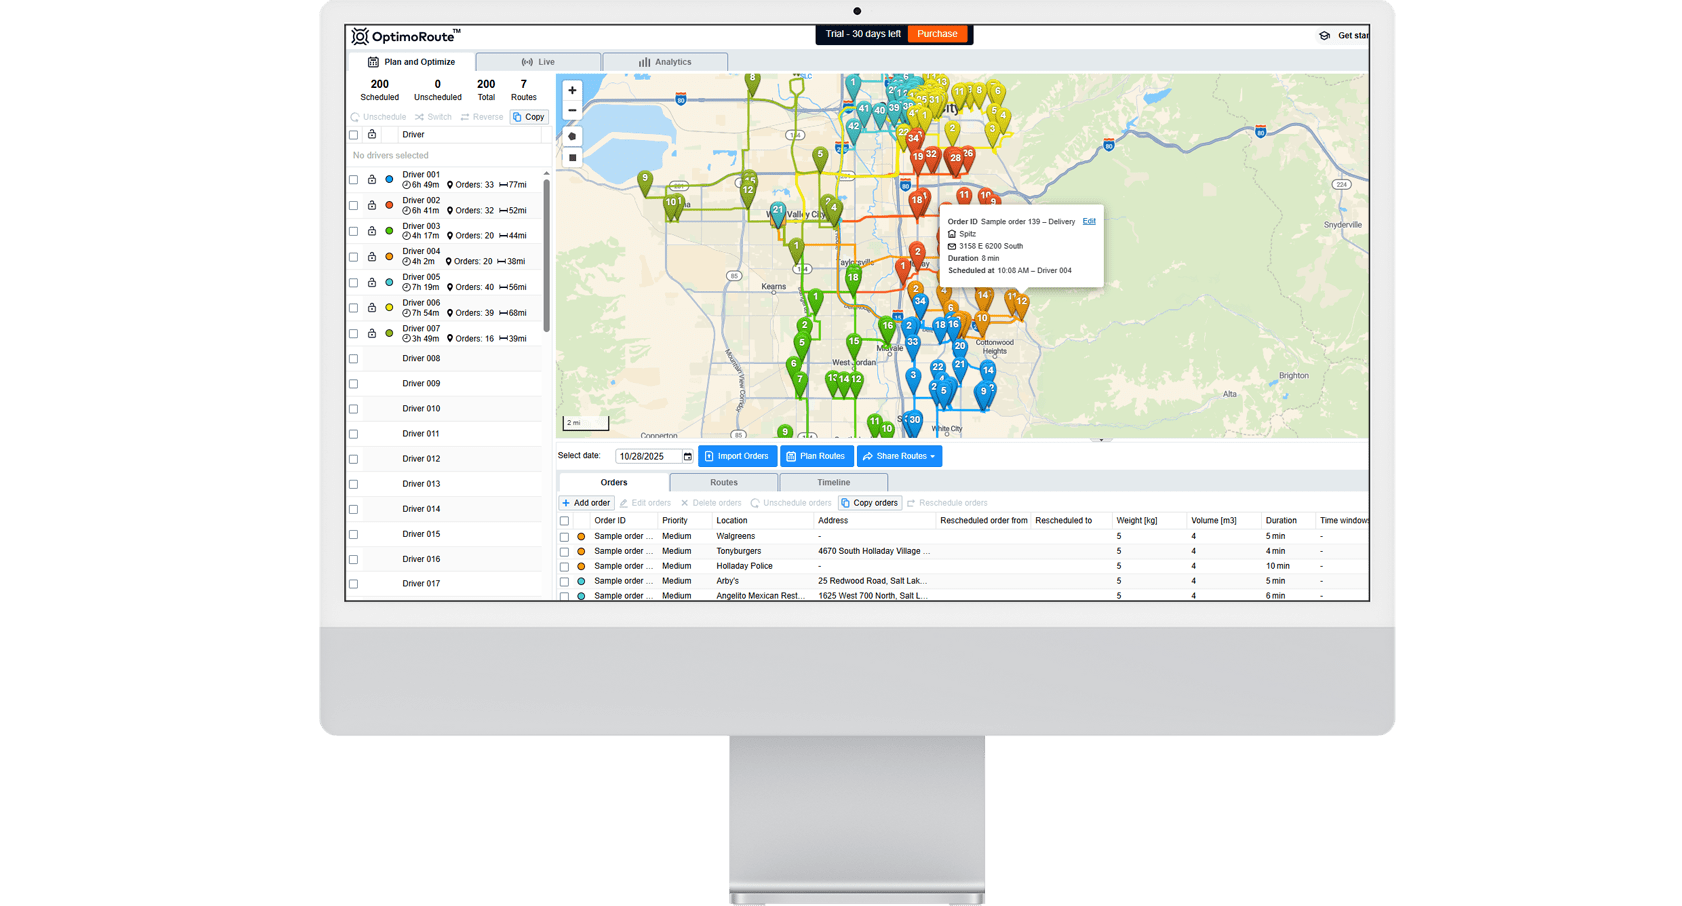Click the lock icon for Driver 005
1682x906 pixels.
372,282
